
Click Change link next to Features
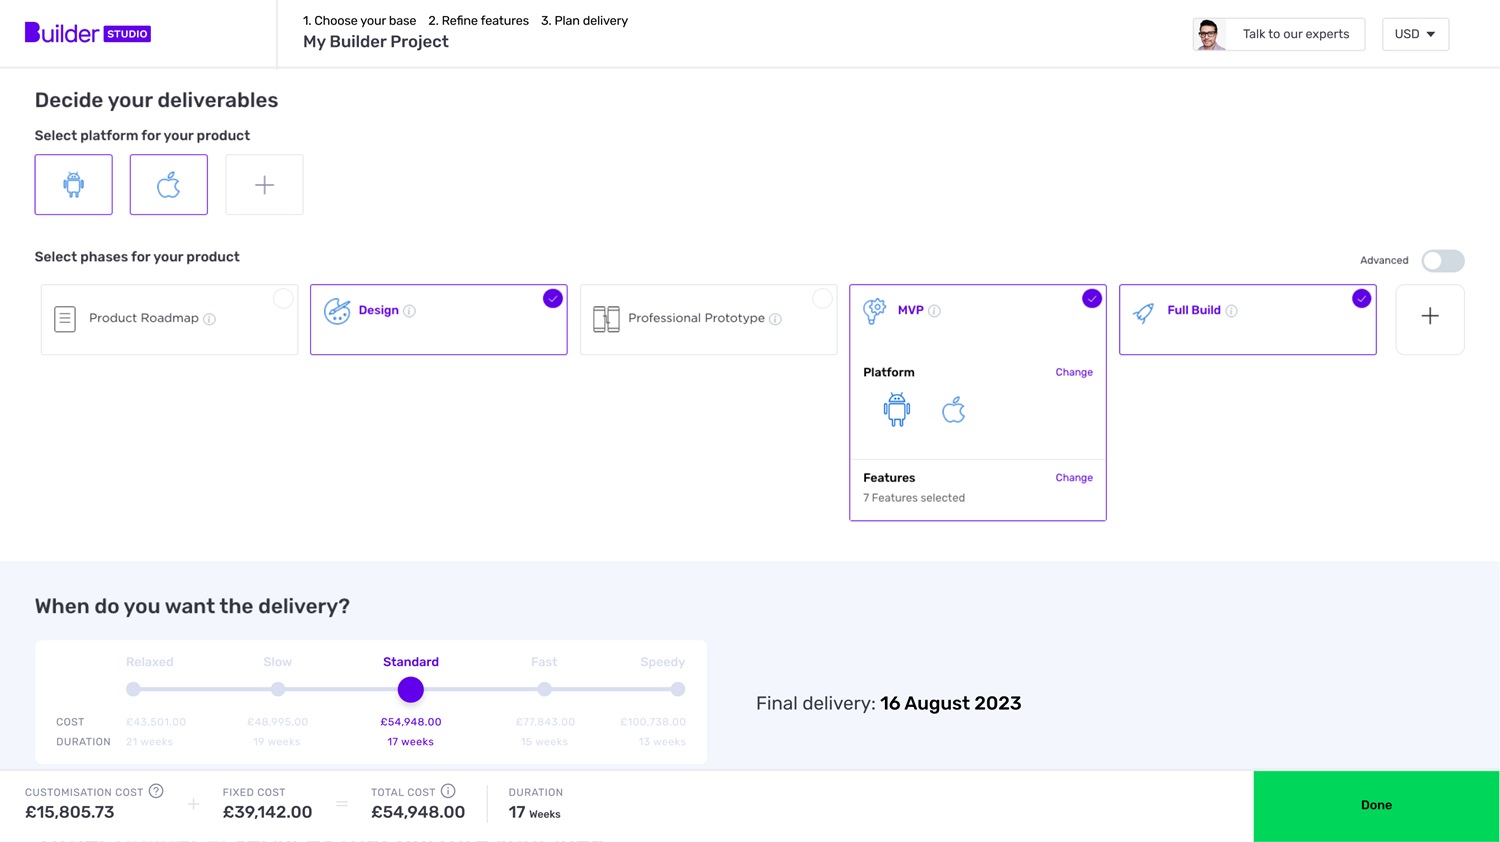point(1074,478)
